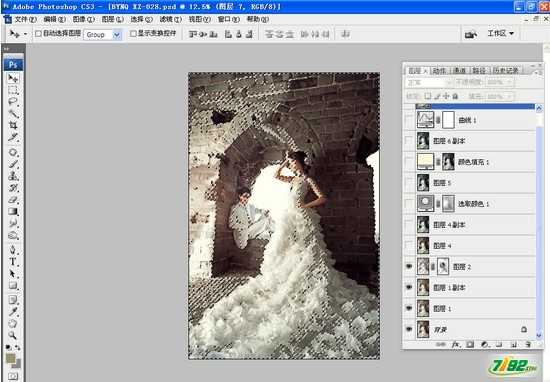550x382 pixels.
Task: Select the Gradient tool
Action: tap(13, 212)
